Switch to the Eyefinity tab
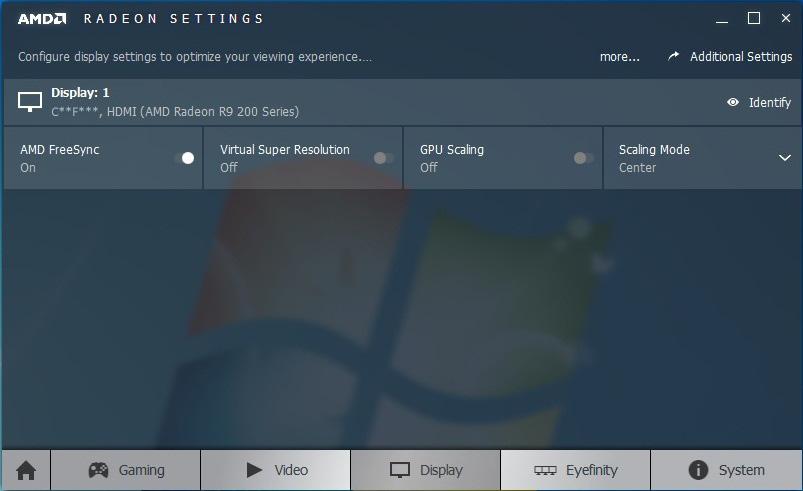Viewport: 803px width, 491px height. click(576, 470)
